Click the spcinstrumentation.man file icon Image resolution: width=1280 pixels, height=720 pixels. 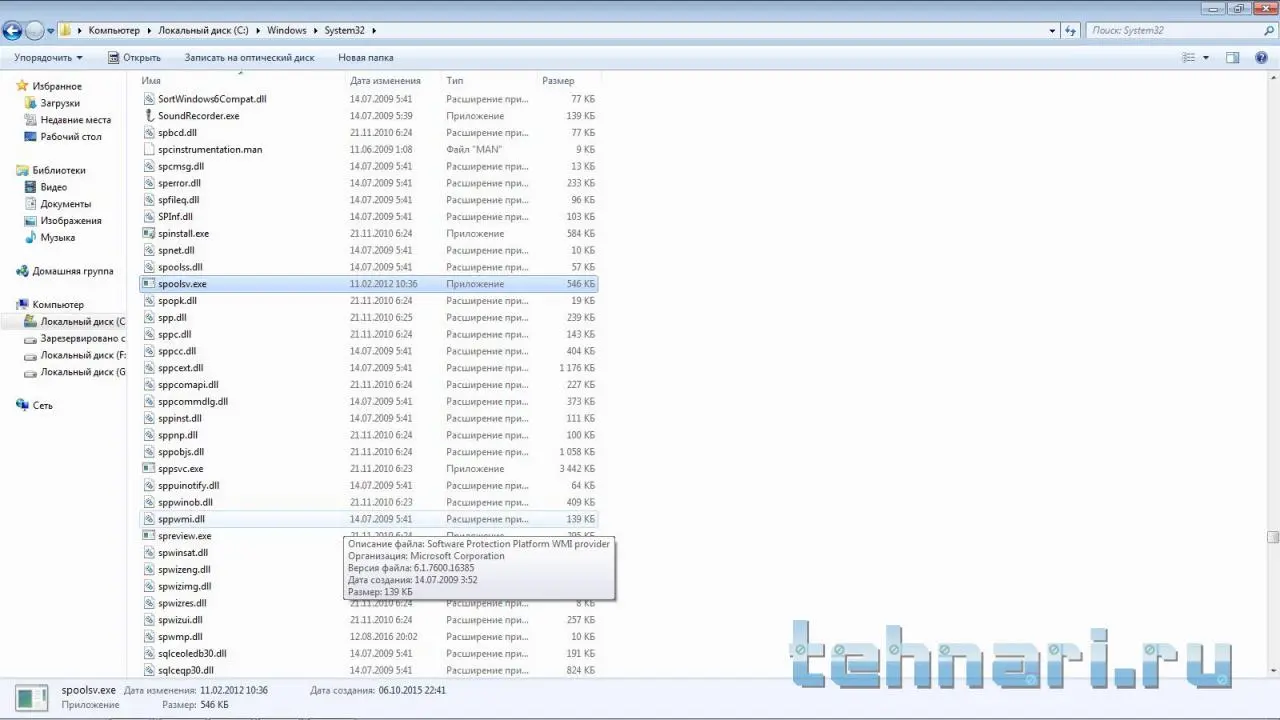point(150,150)
